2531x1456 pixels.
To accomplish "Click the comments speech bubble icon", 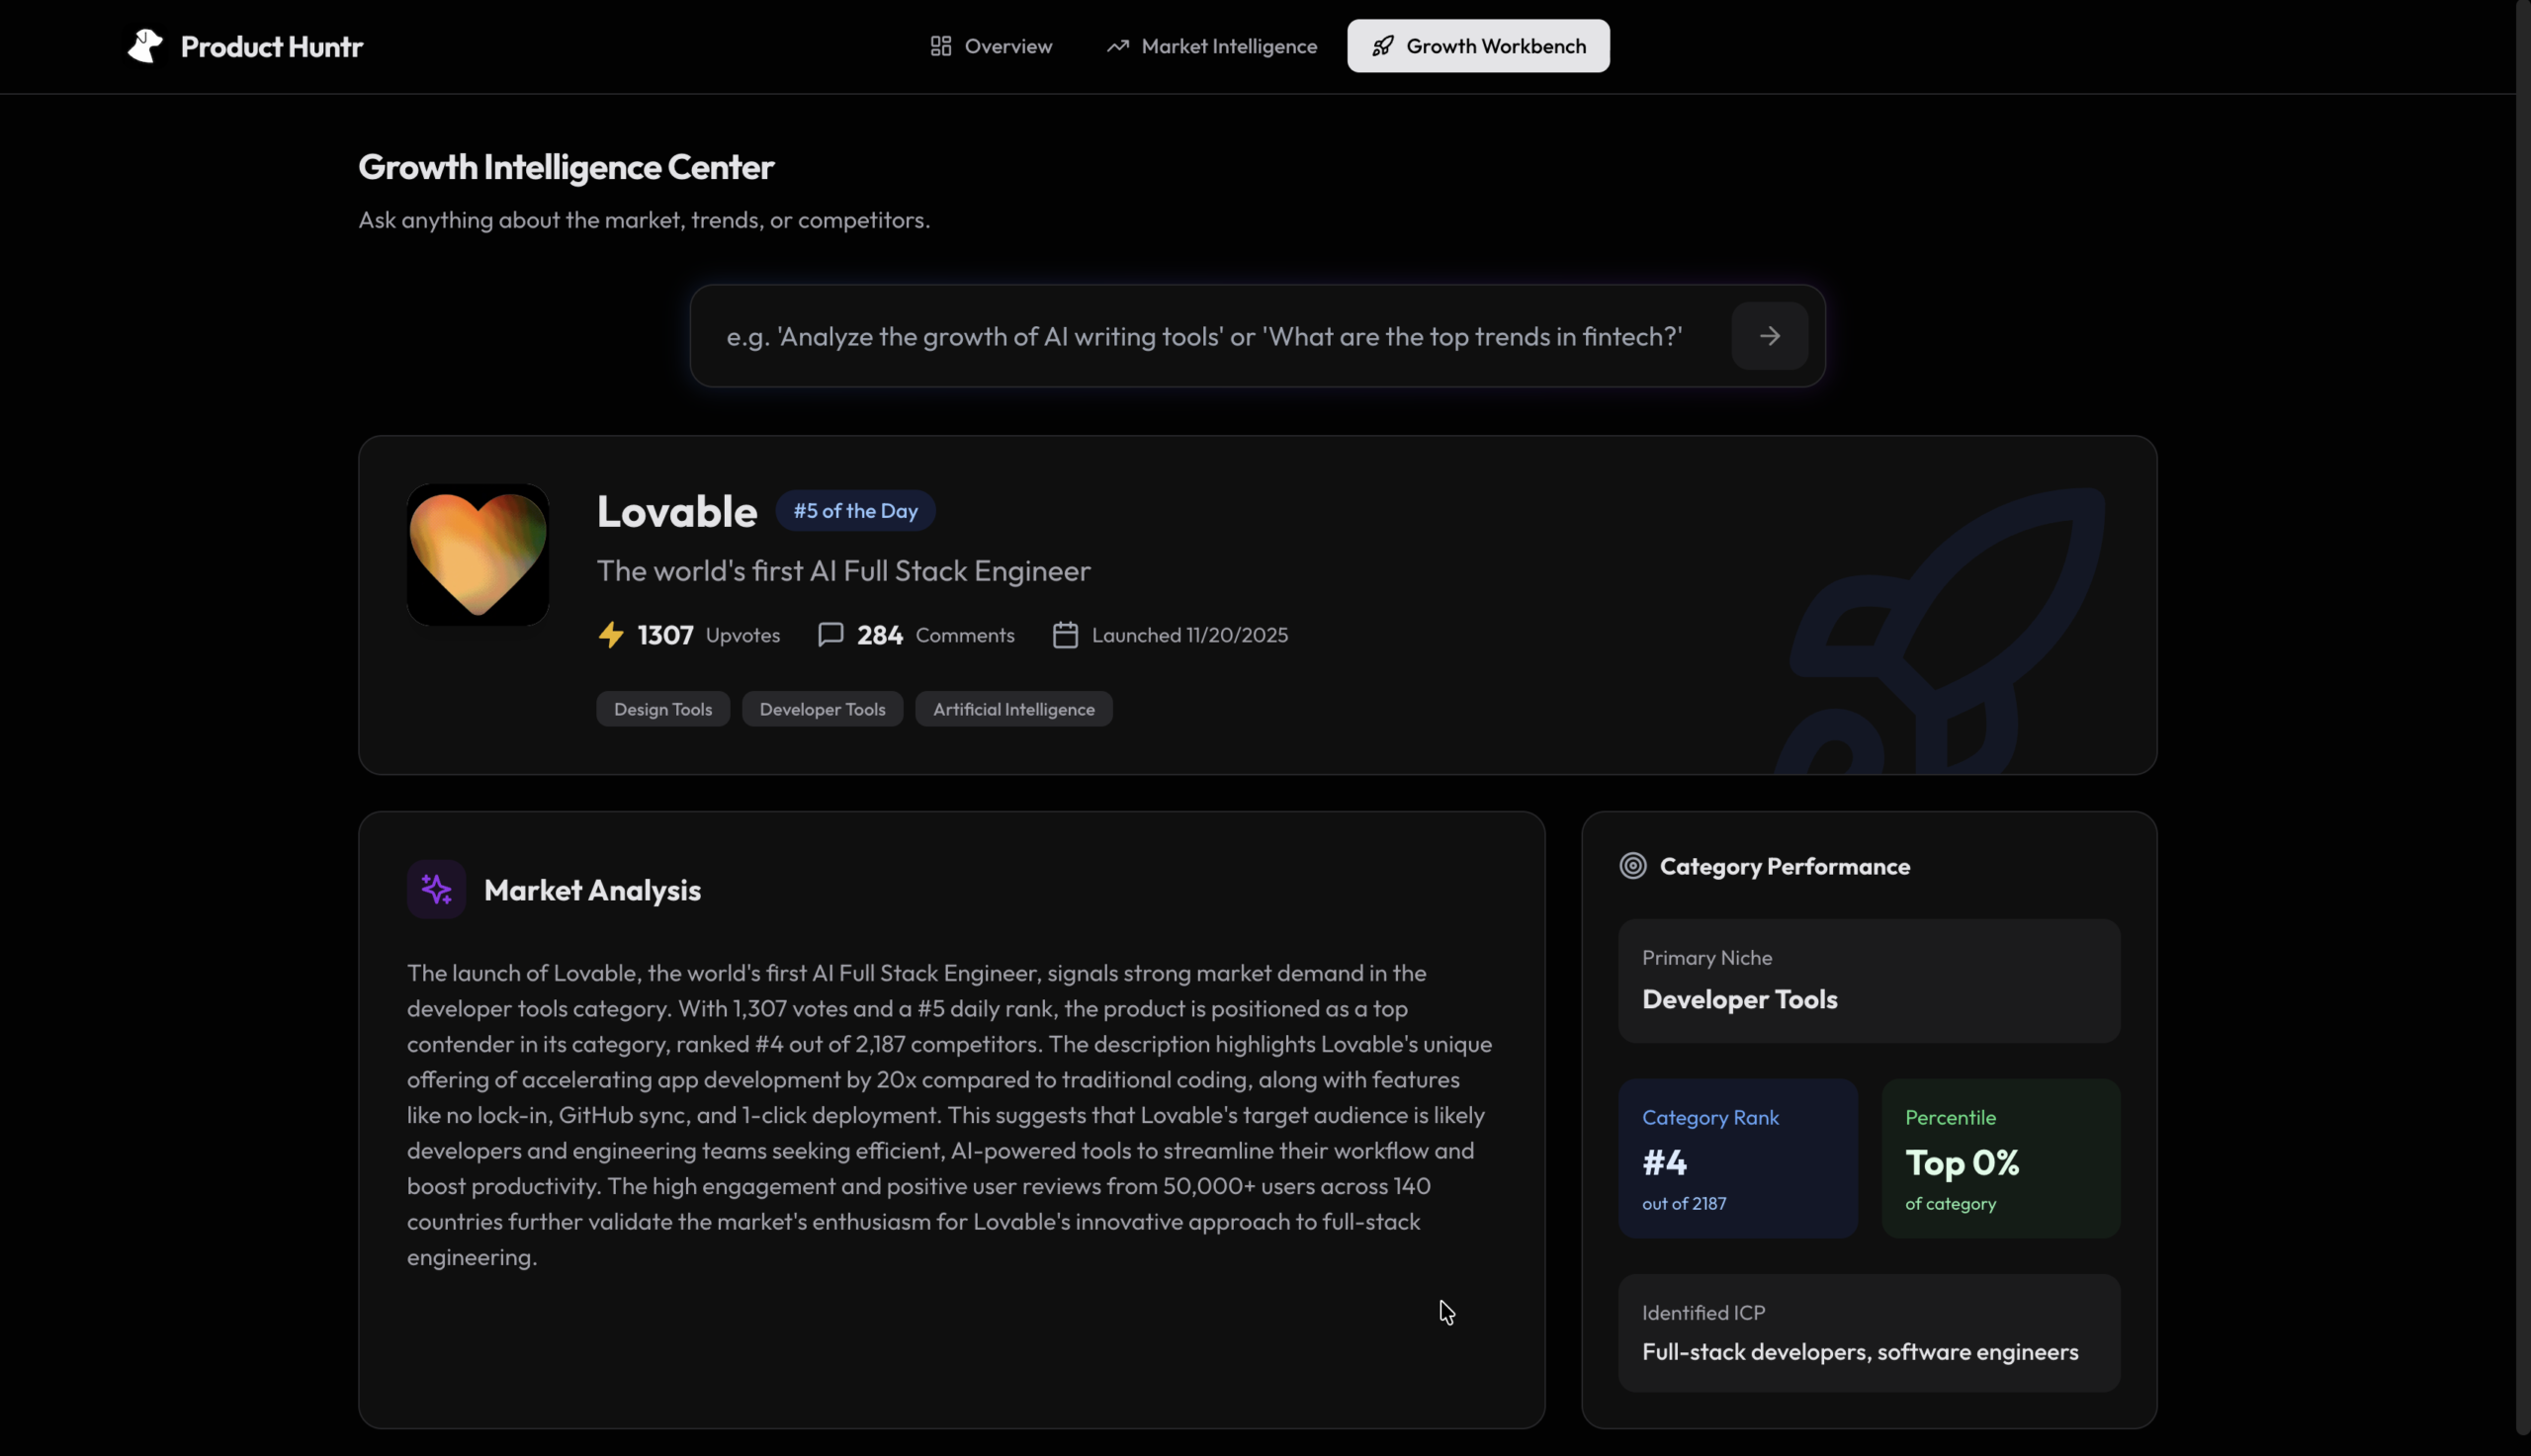I will (x=830, y=635).
